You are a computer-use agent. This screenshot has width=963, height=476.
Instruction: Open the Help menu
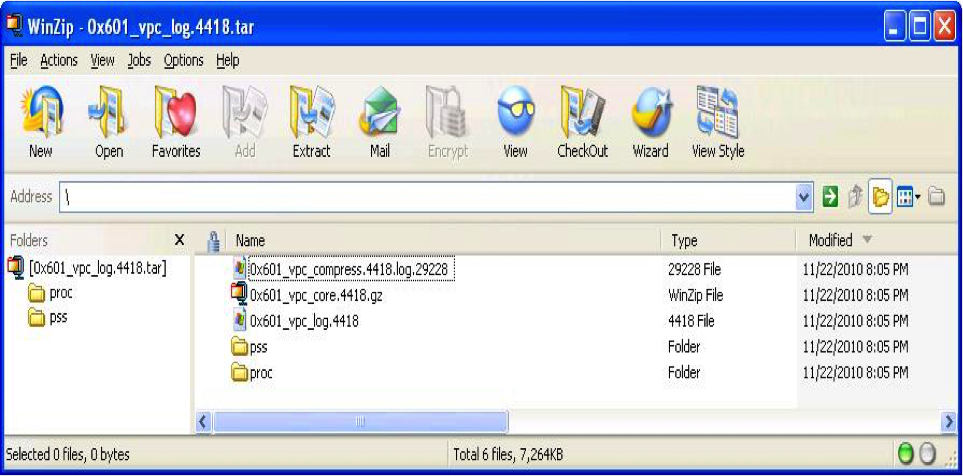228,61
